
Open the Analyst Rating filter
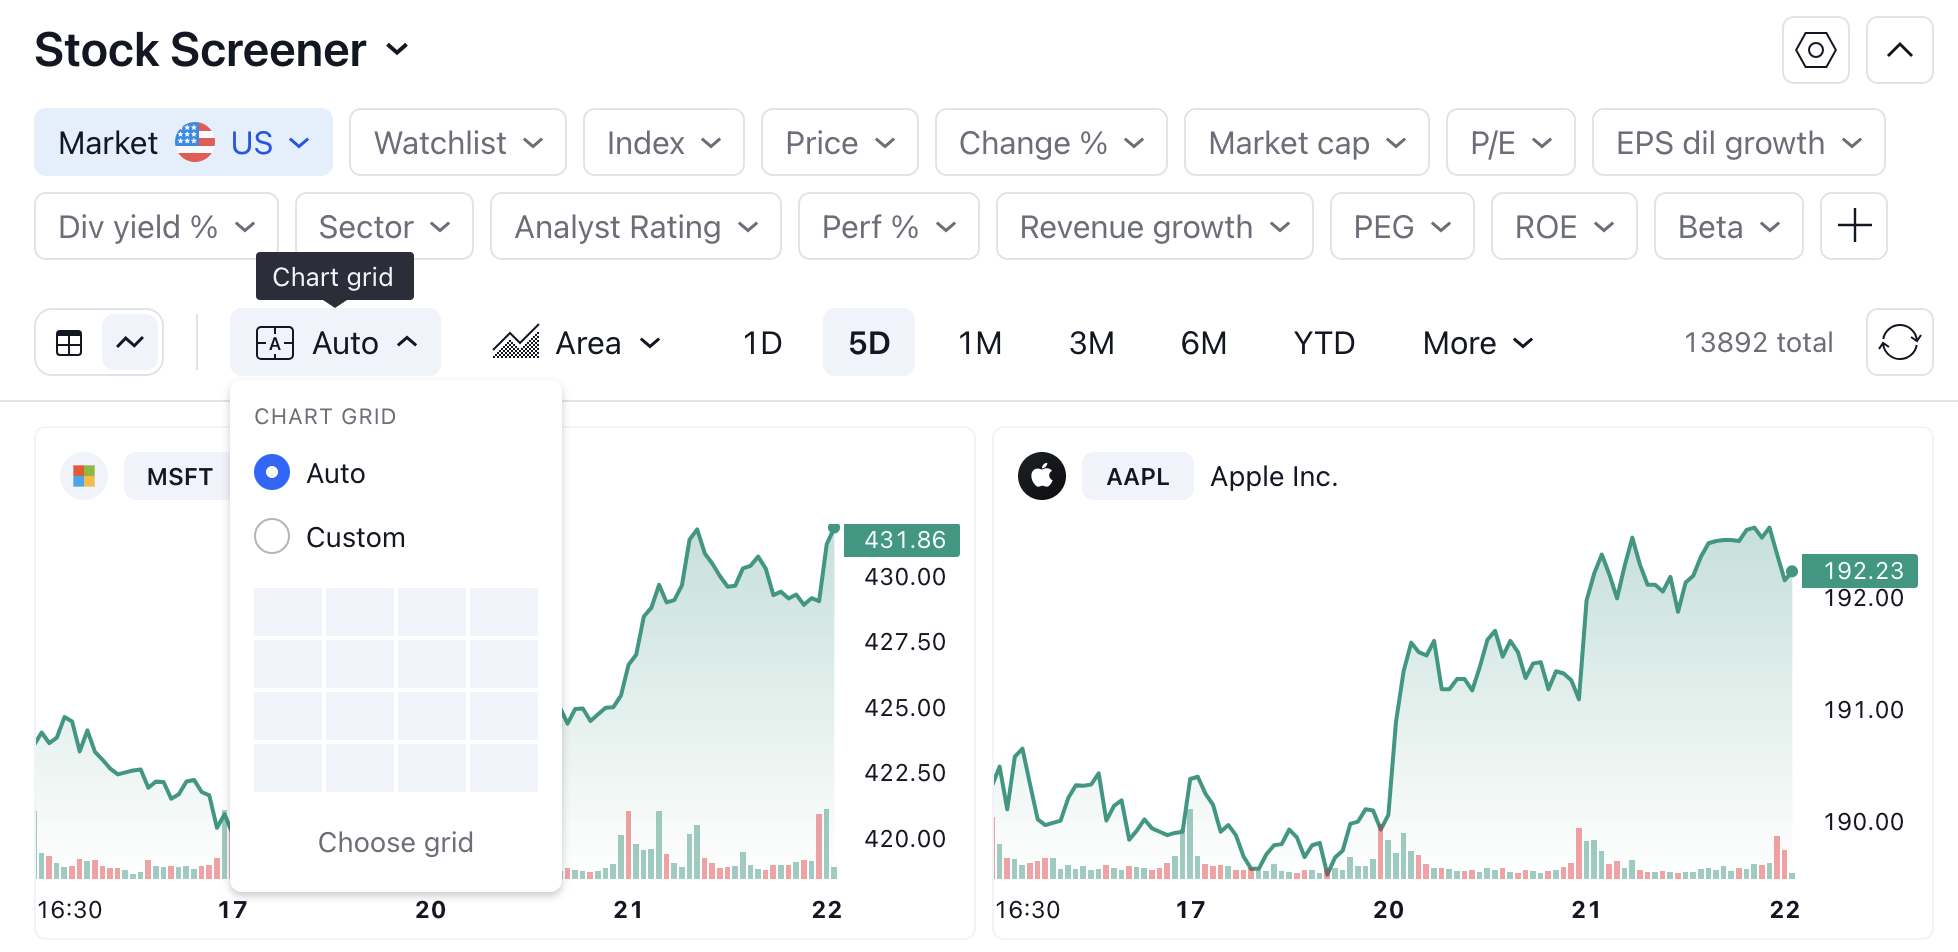pyautogui.click(x=636, y=226)
